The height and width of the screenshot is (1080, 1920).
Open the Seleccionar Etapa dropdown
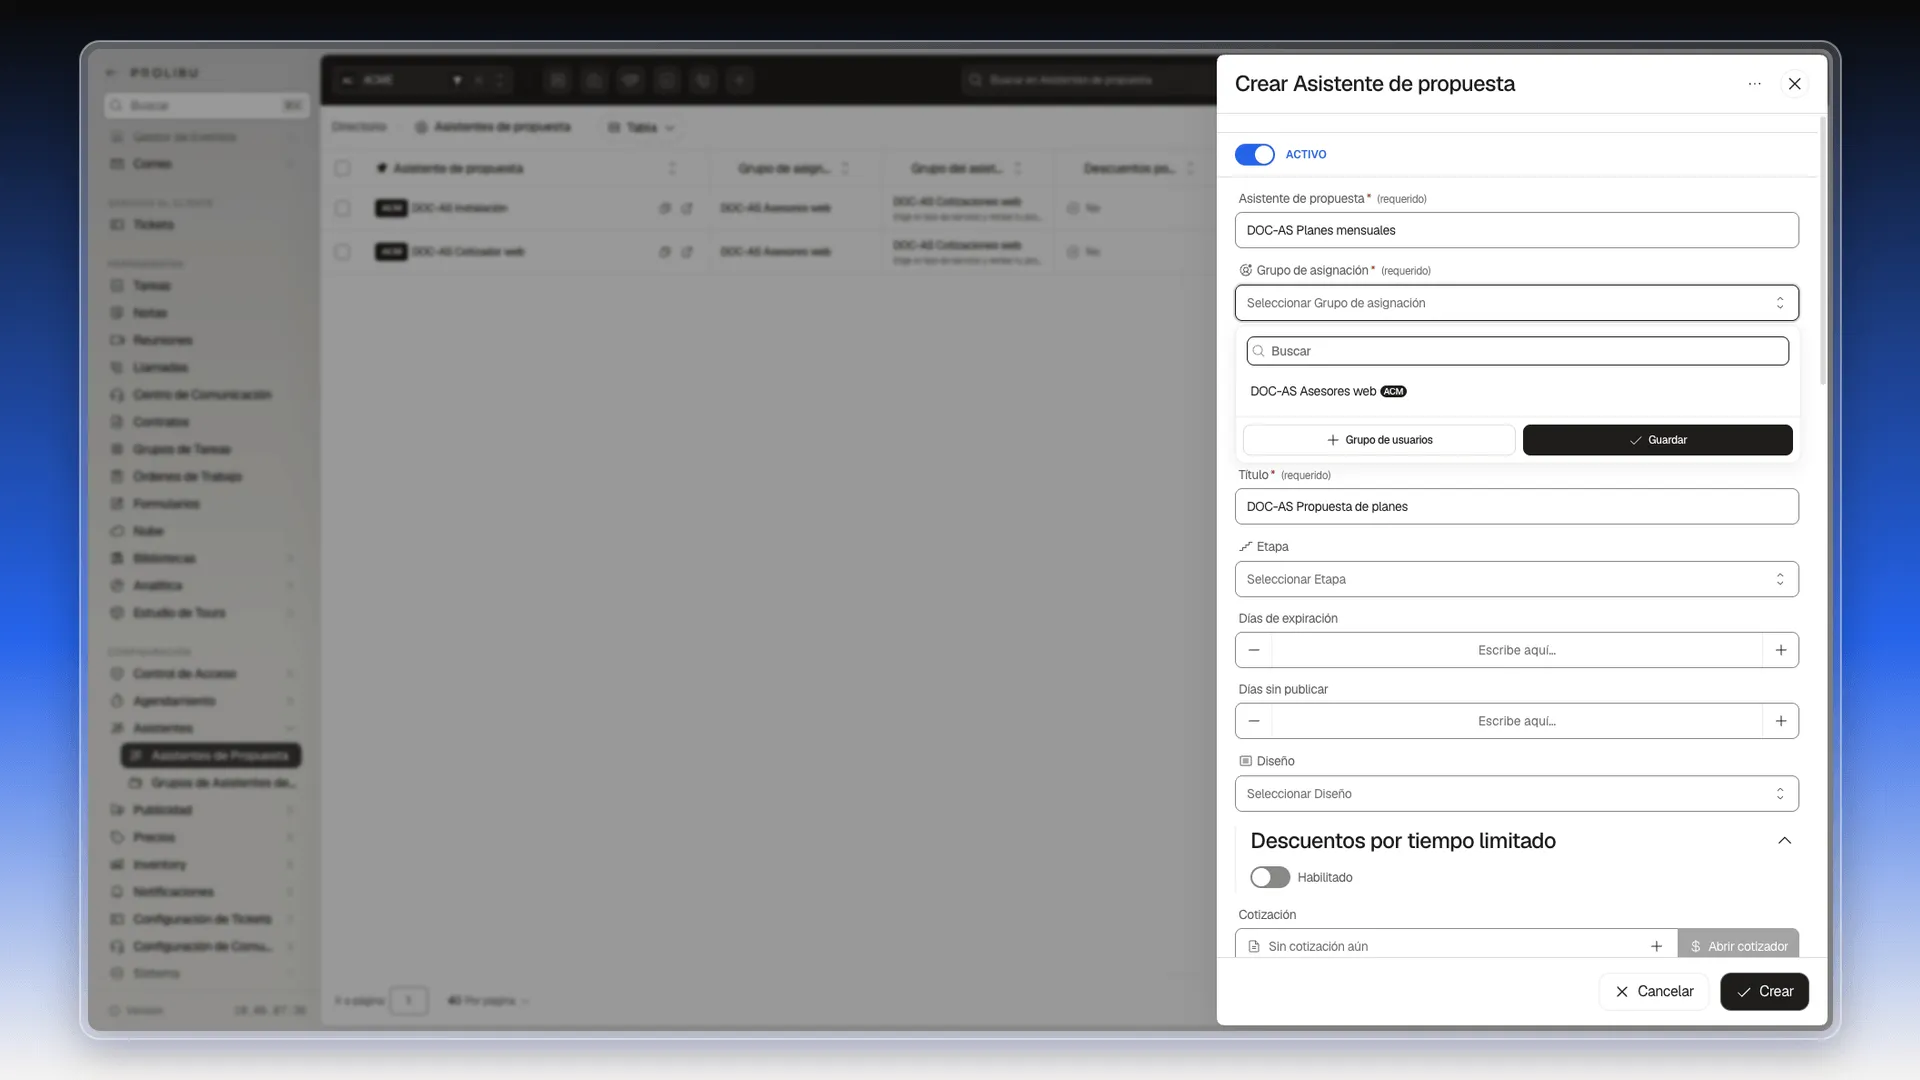pos(1516,579)
